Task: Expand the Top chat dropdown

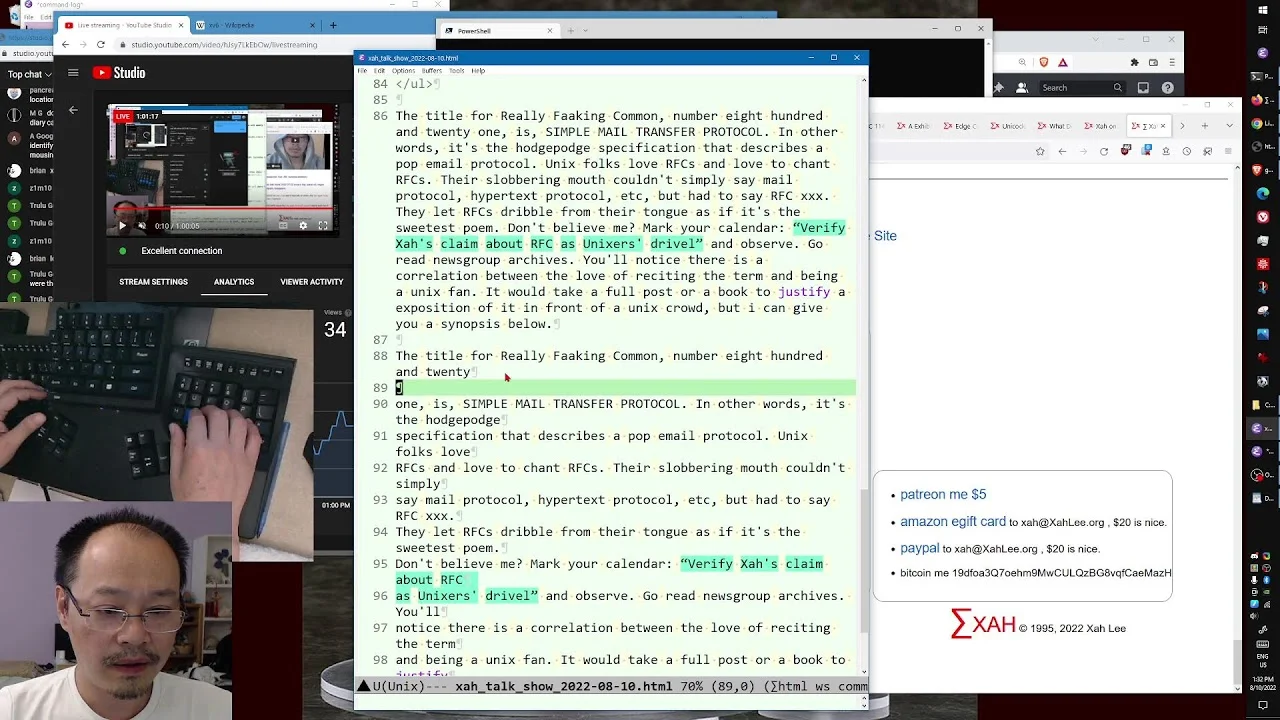Action: (x=29, y=74)
